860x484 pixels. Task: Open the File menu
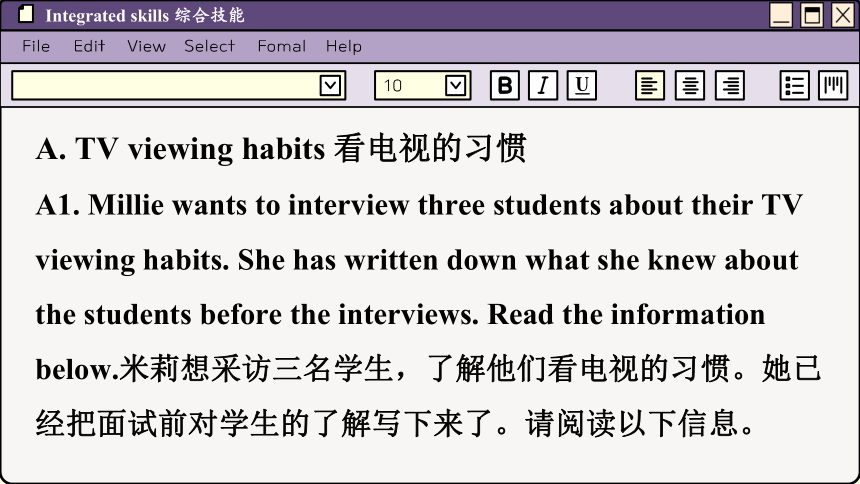pyautogui.click(x=36, y=46)
